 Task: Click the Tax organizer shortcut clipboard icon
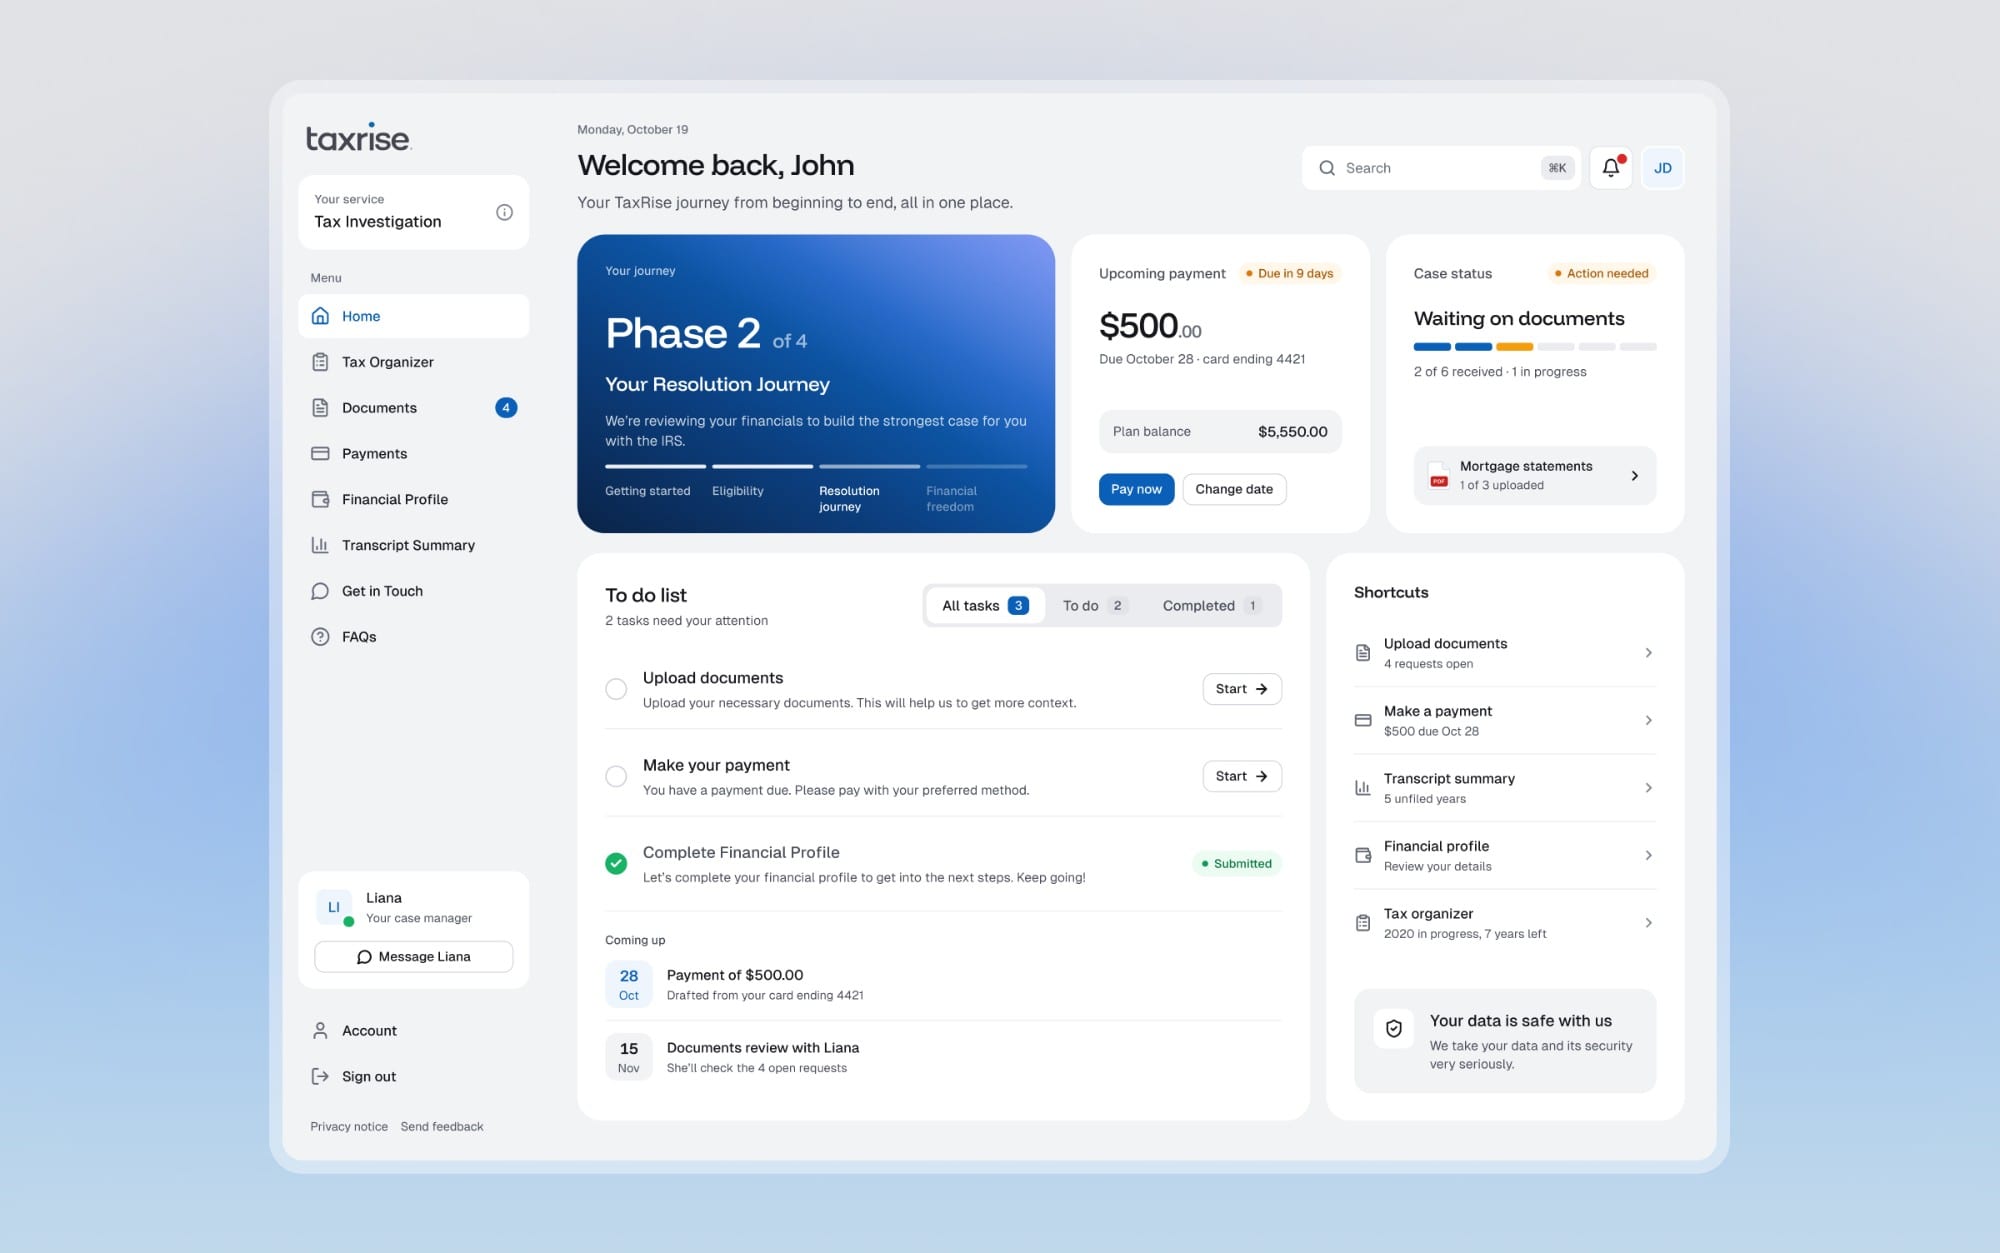(x=1362, y=923)
